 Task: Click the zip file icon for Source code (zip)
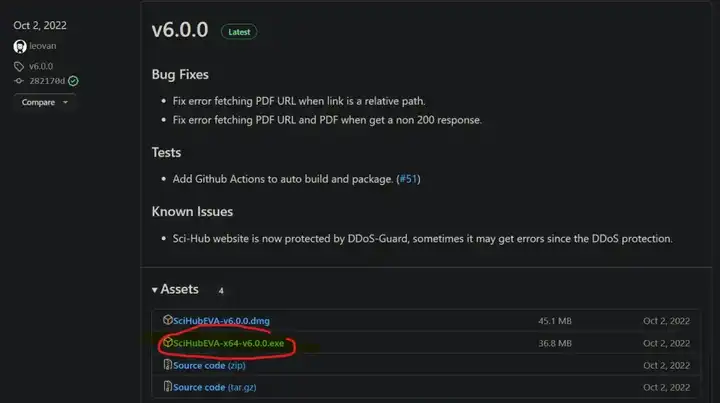pos(168,365)
